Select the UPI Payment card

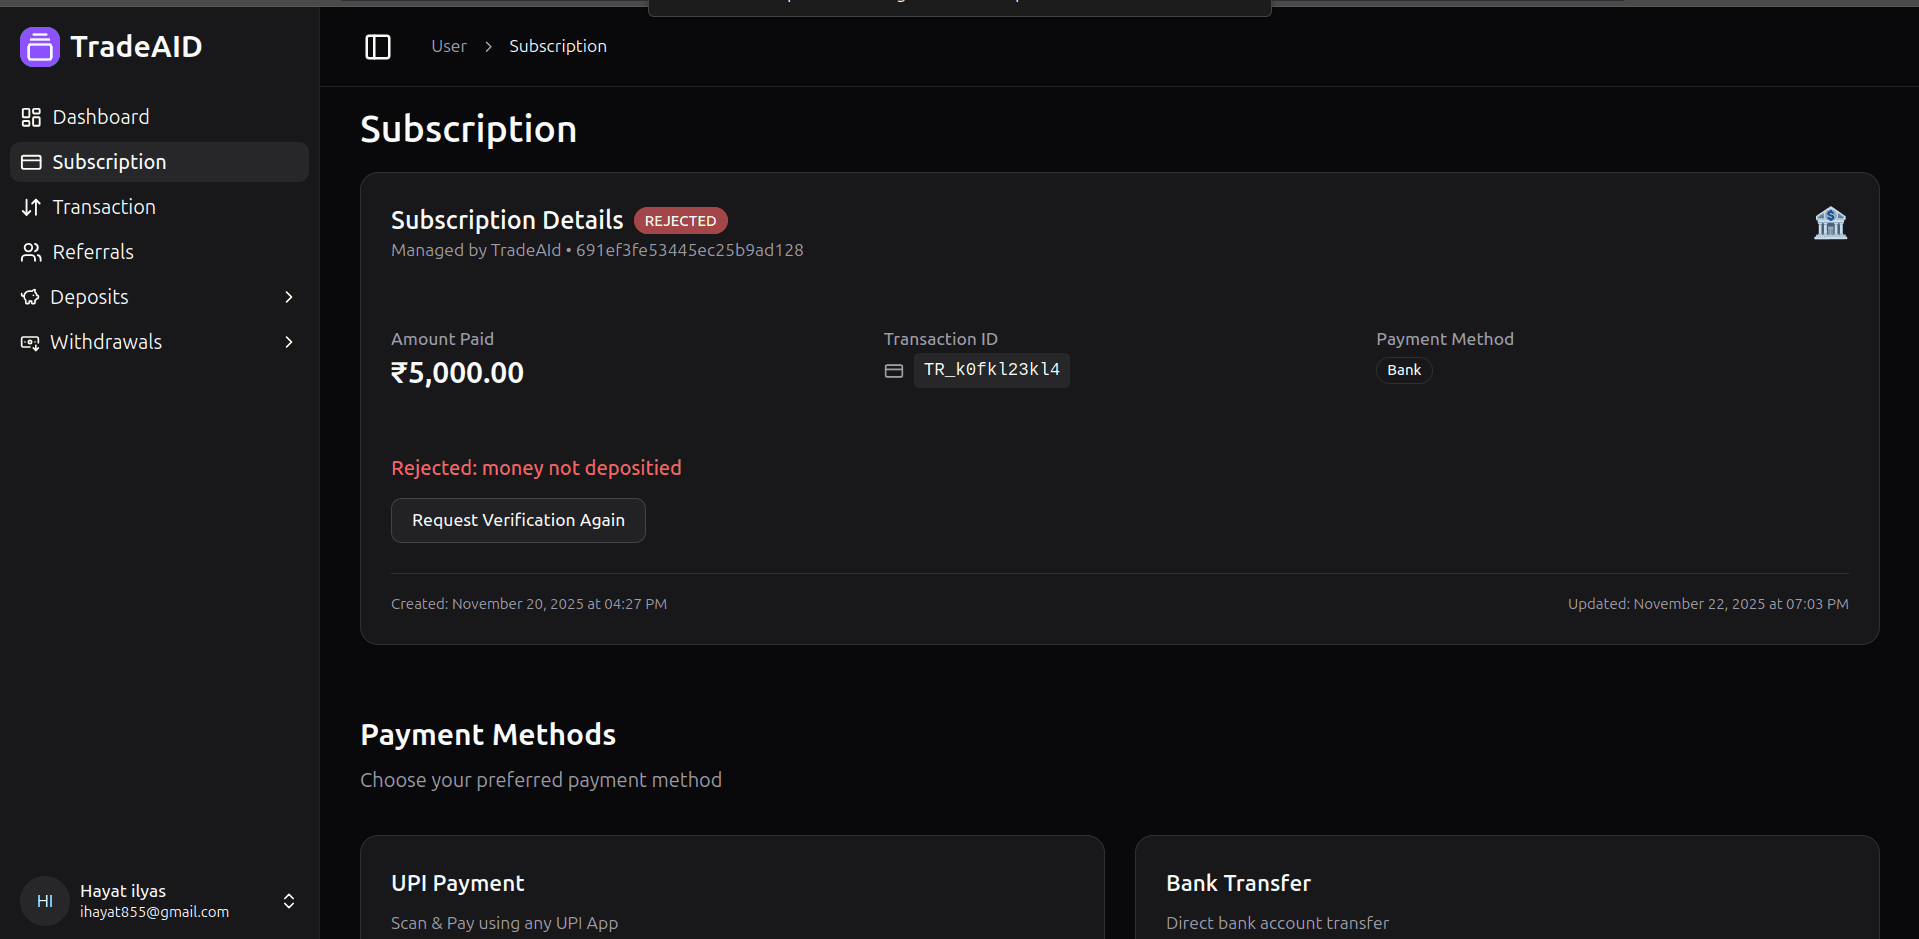[732, 887]
